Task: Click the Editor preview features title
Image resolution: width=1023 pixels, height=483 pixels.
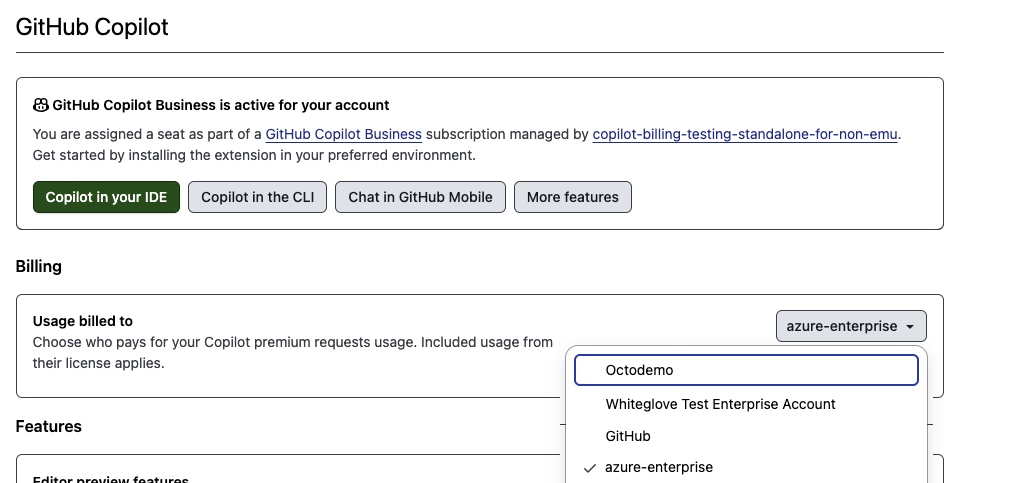Action: click(x=110, y=478)
